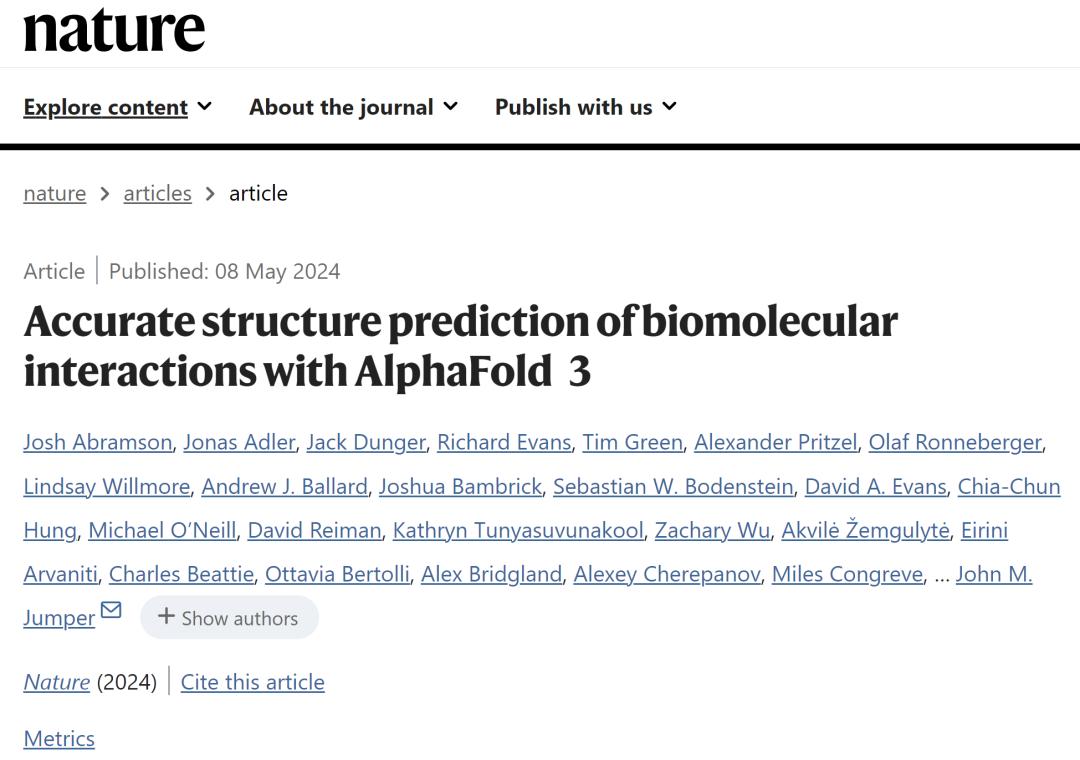Expand the full author list via Show authors
1080x760 pixels.
click(x=229, y=617)
